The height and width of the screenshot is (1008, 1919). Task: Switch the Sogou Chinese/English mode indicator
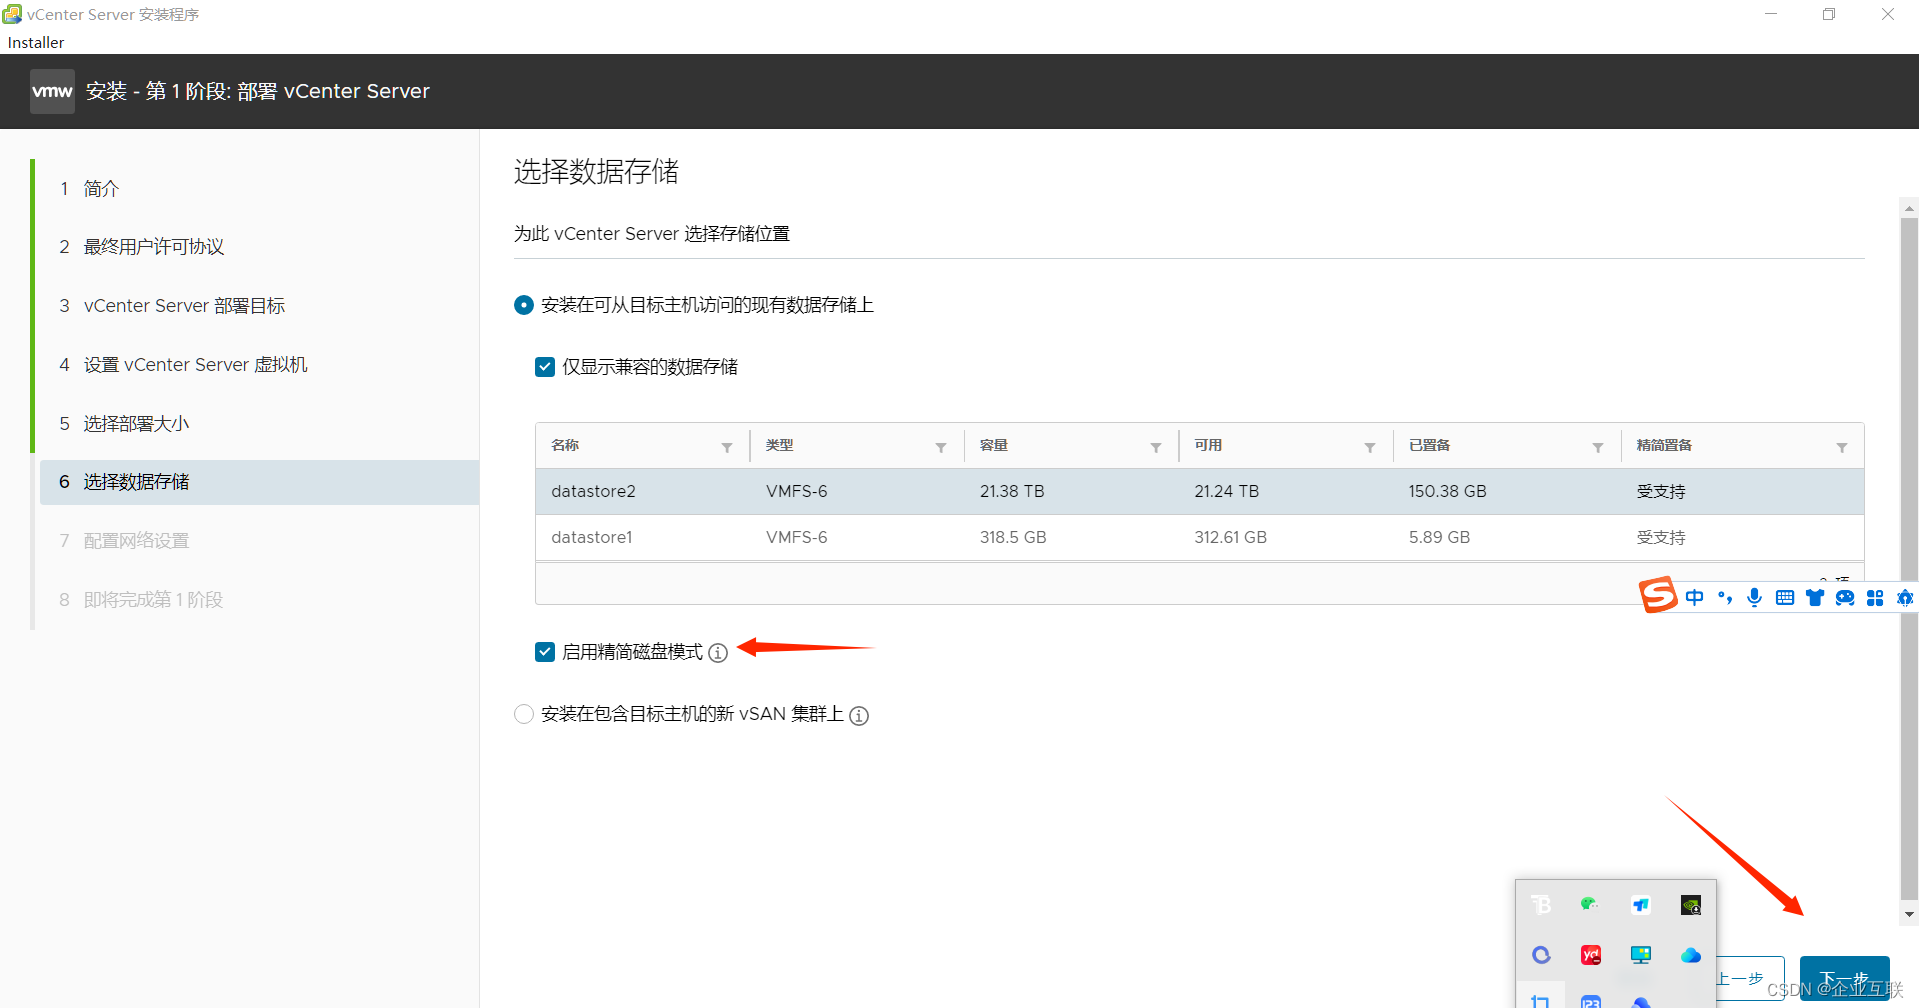[x=1694, y=597]
